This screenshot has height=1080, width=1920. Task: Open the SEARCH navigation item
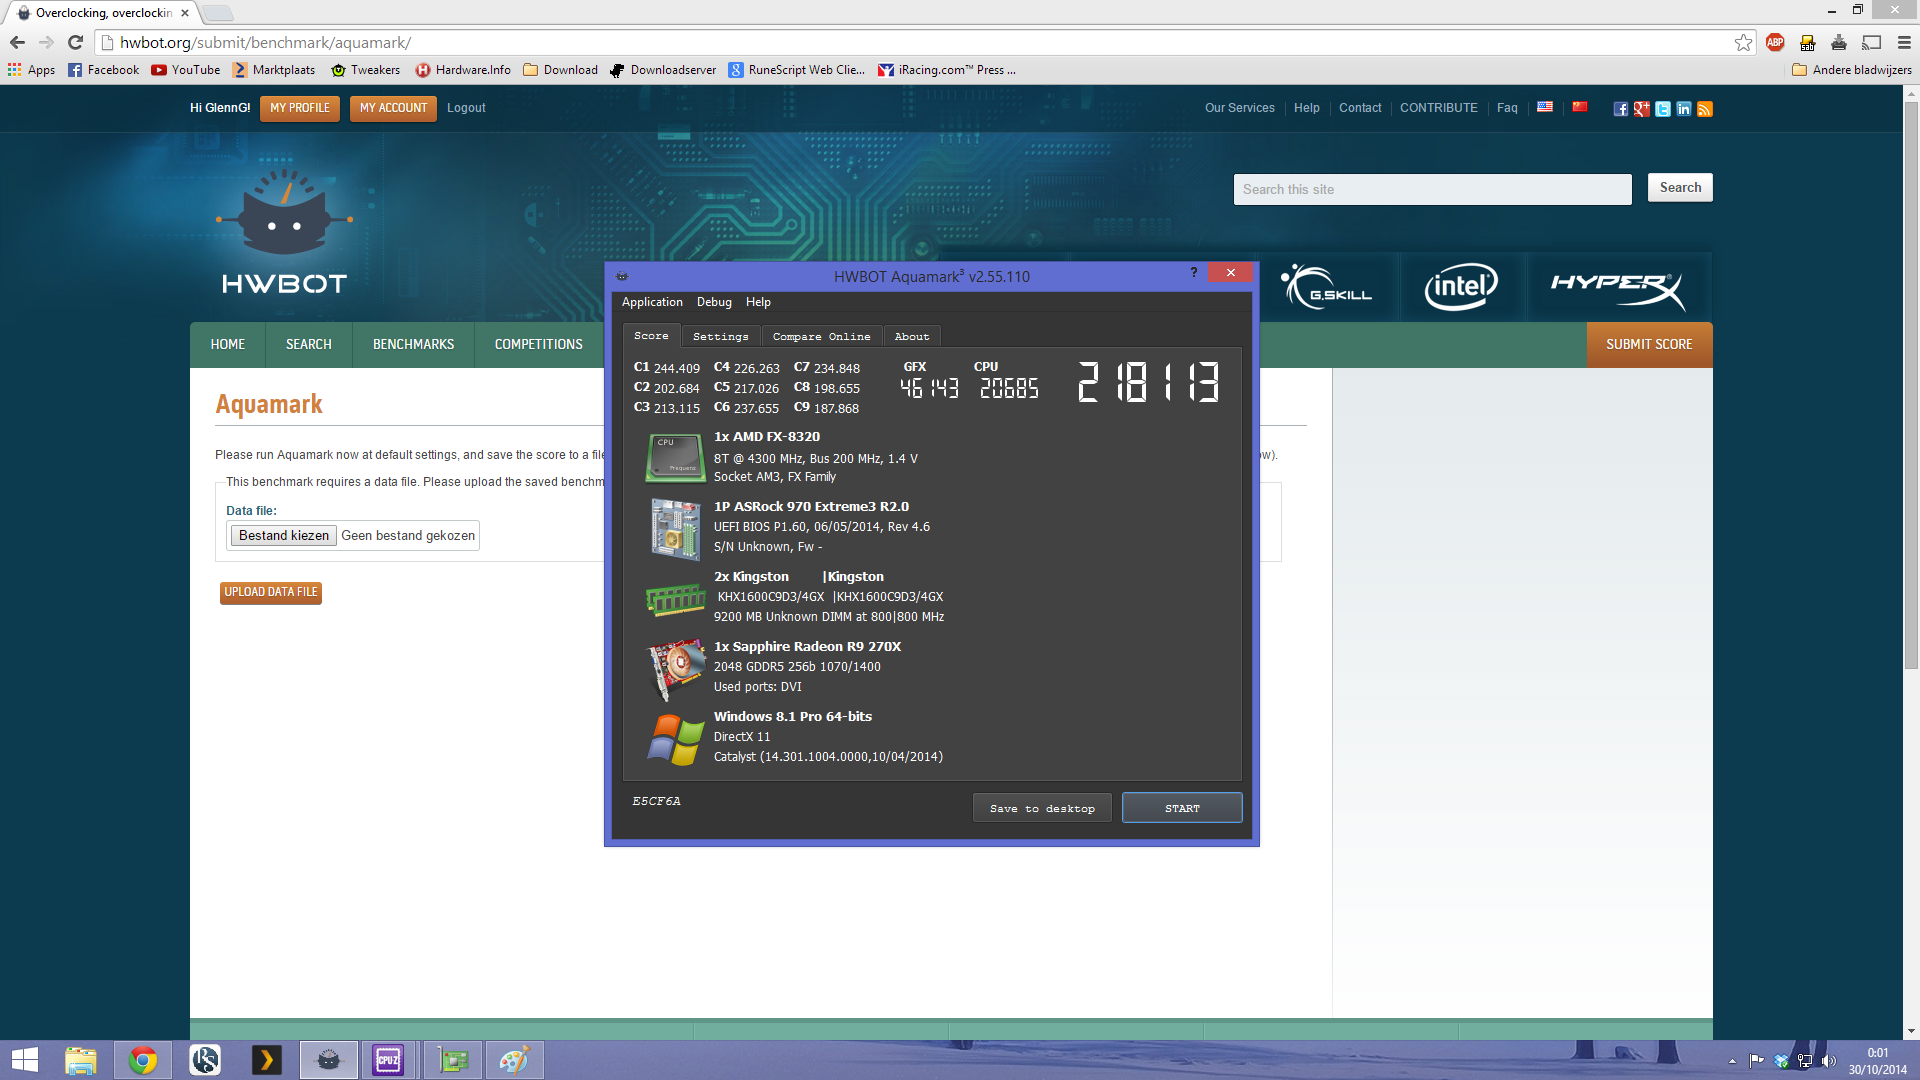(x=309, y=345)
